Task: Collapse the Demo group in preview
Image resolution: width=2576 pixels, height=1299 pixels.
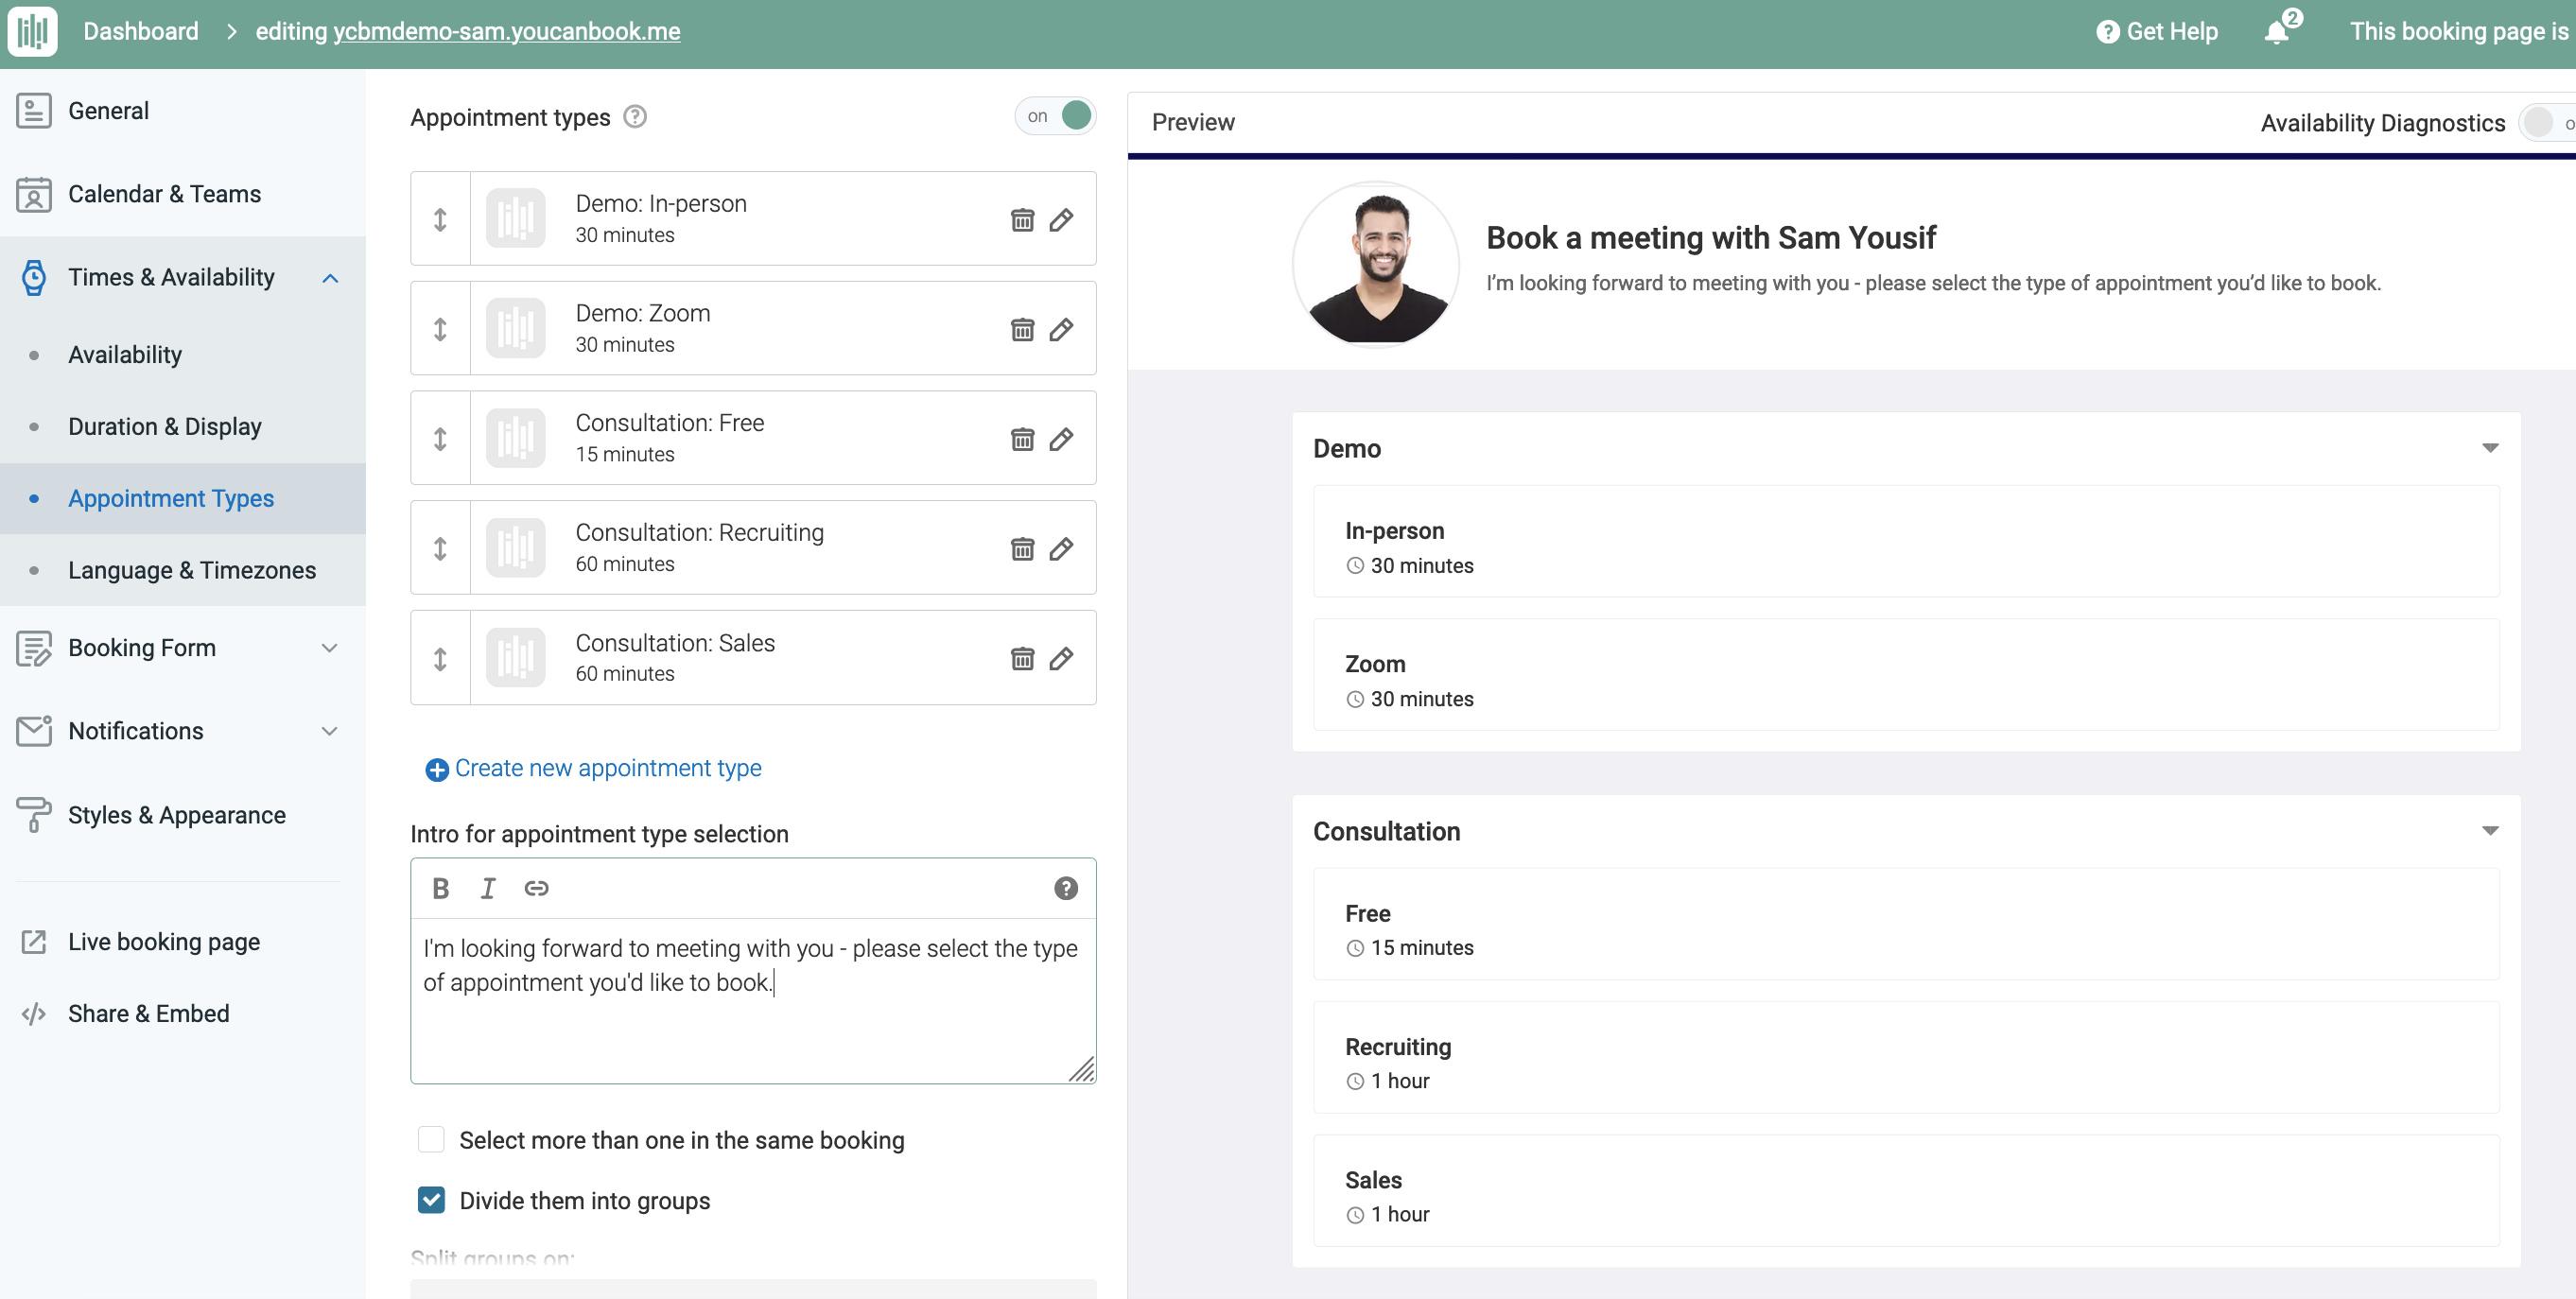Action: click(x=2490, y=448)
